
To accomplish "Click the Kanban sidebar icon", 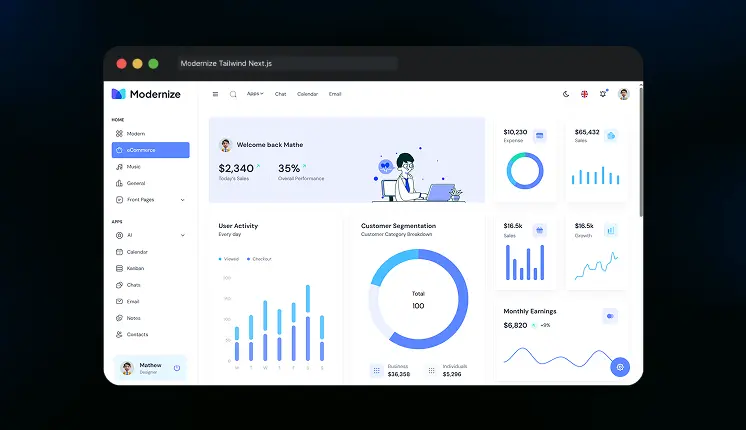I will (x=119, y=268).
